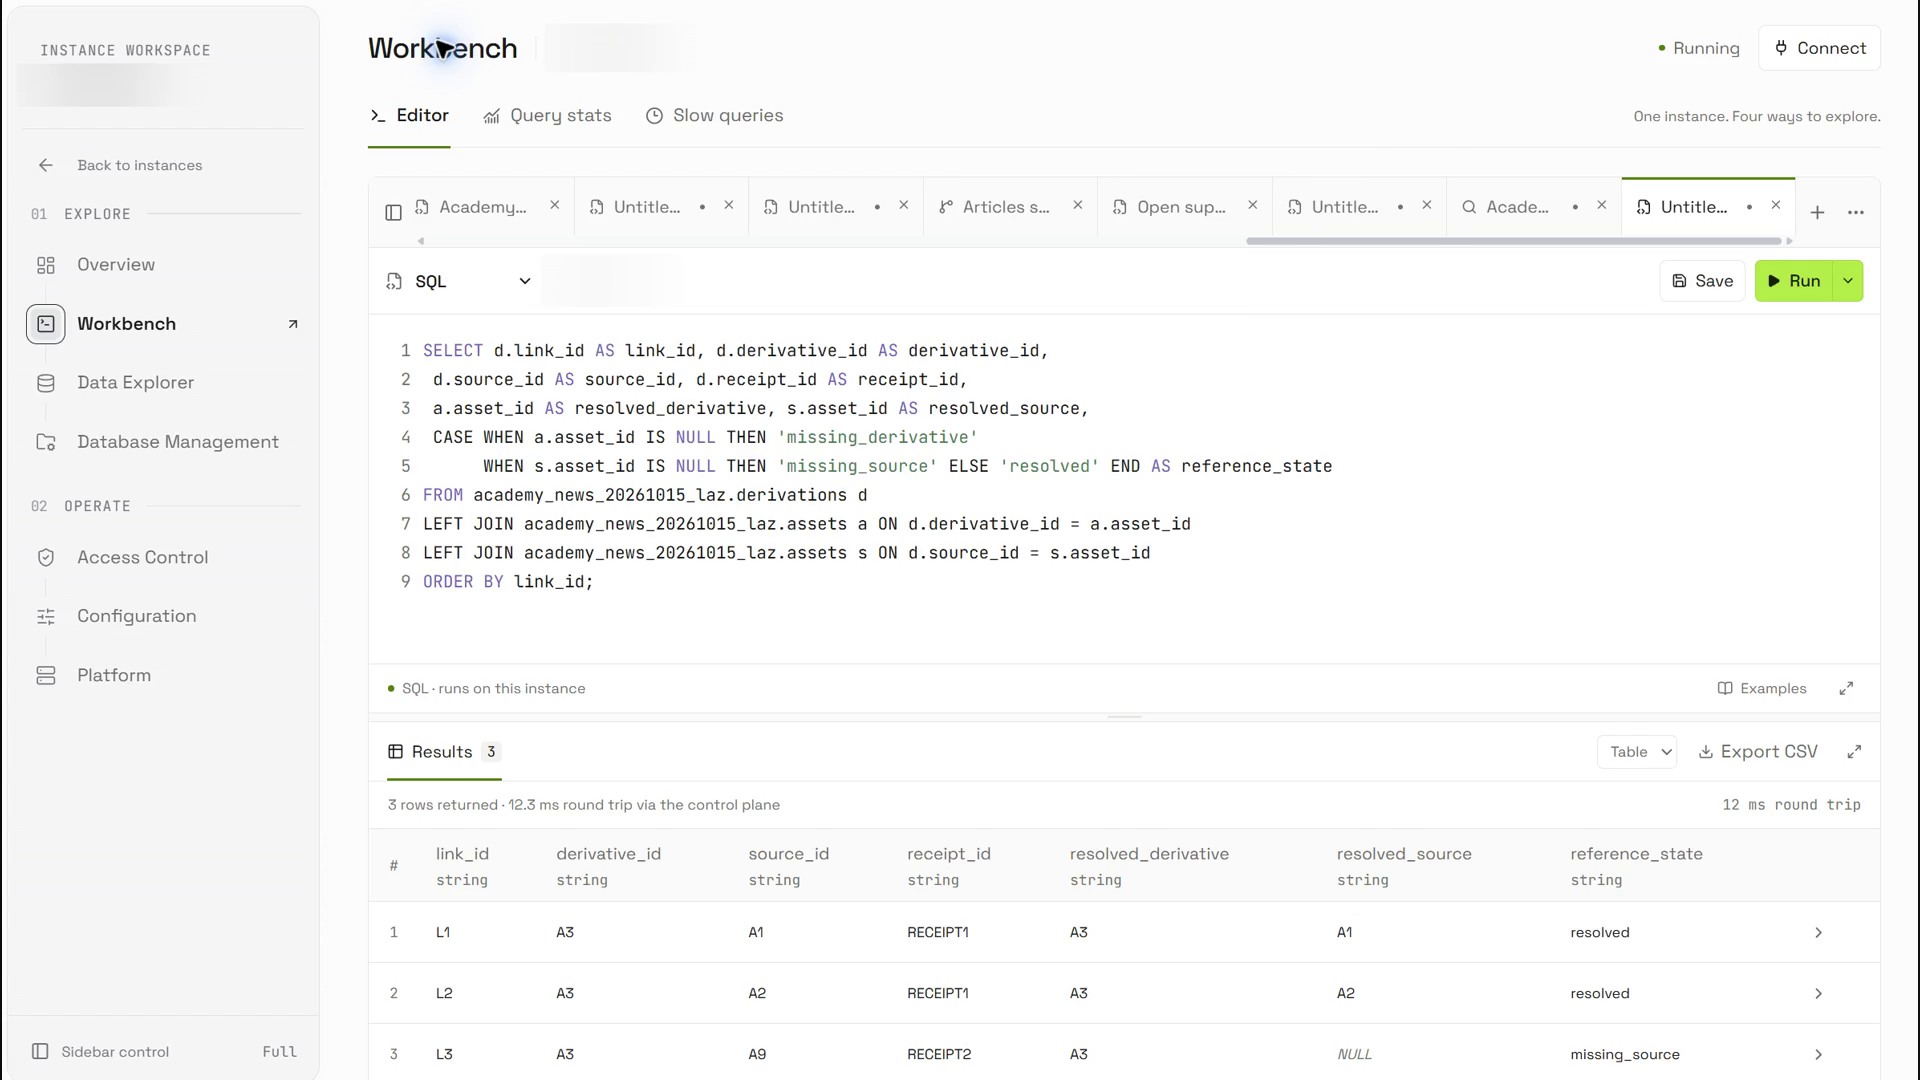Go back to instances arrow

[46, 166]
